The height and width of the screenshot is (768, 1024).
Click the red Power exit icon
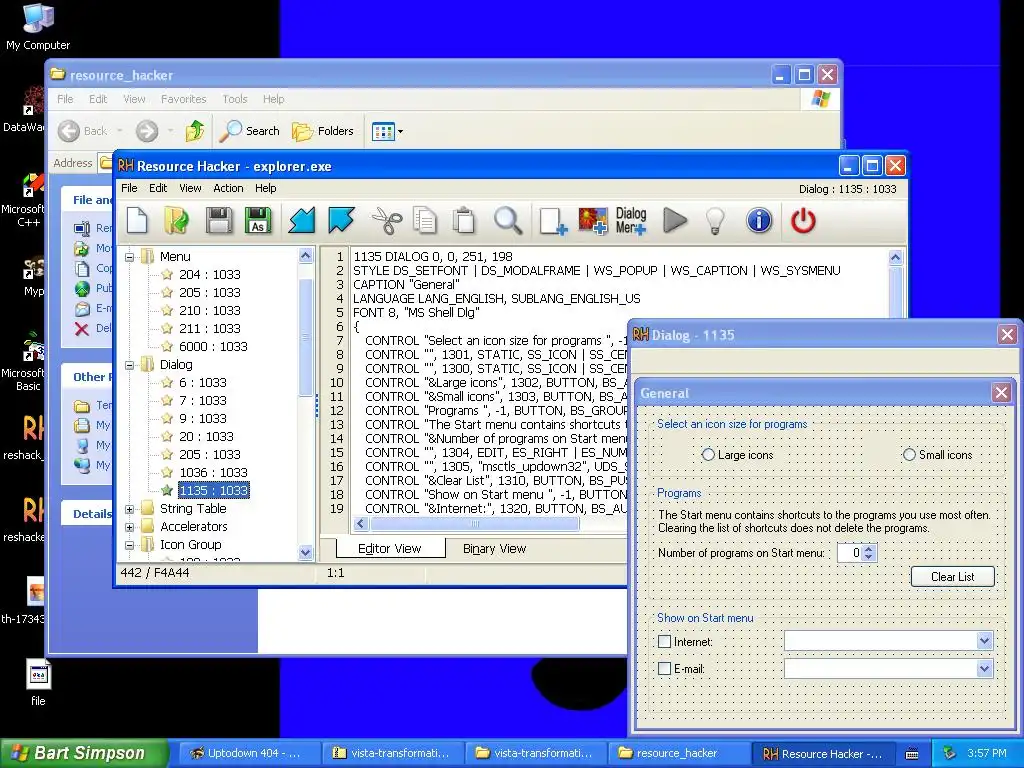[x=803, y=220]
